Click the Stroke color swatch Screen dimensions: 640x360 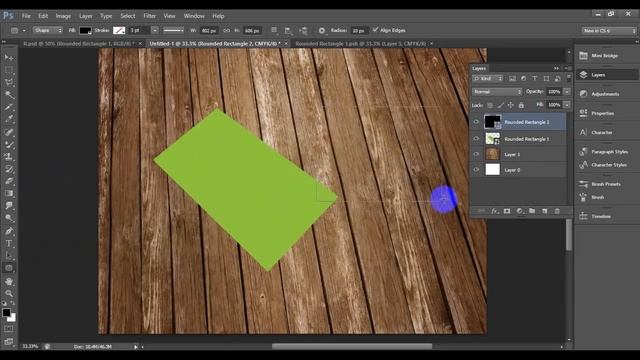click(x=119, y=30)
